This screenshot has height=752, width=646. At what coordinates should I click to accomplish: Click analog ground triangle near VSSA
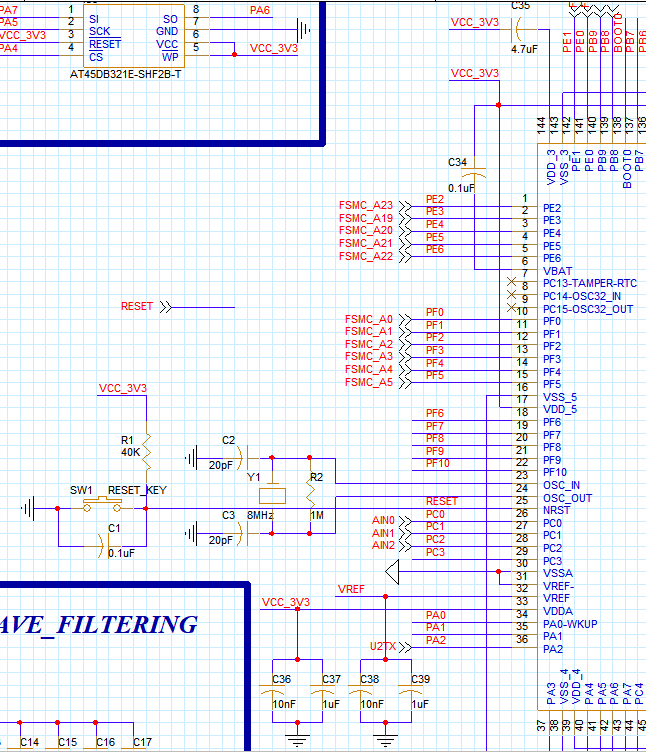coord(392,572)
